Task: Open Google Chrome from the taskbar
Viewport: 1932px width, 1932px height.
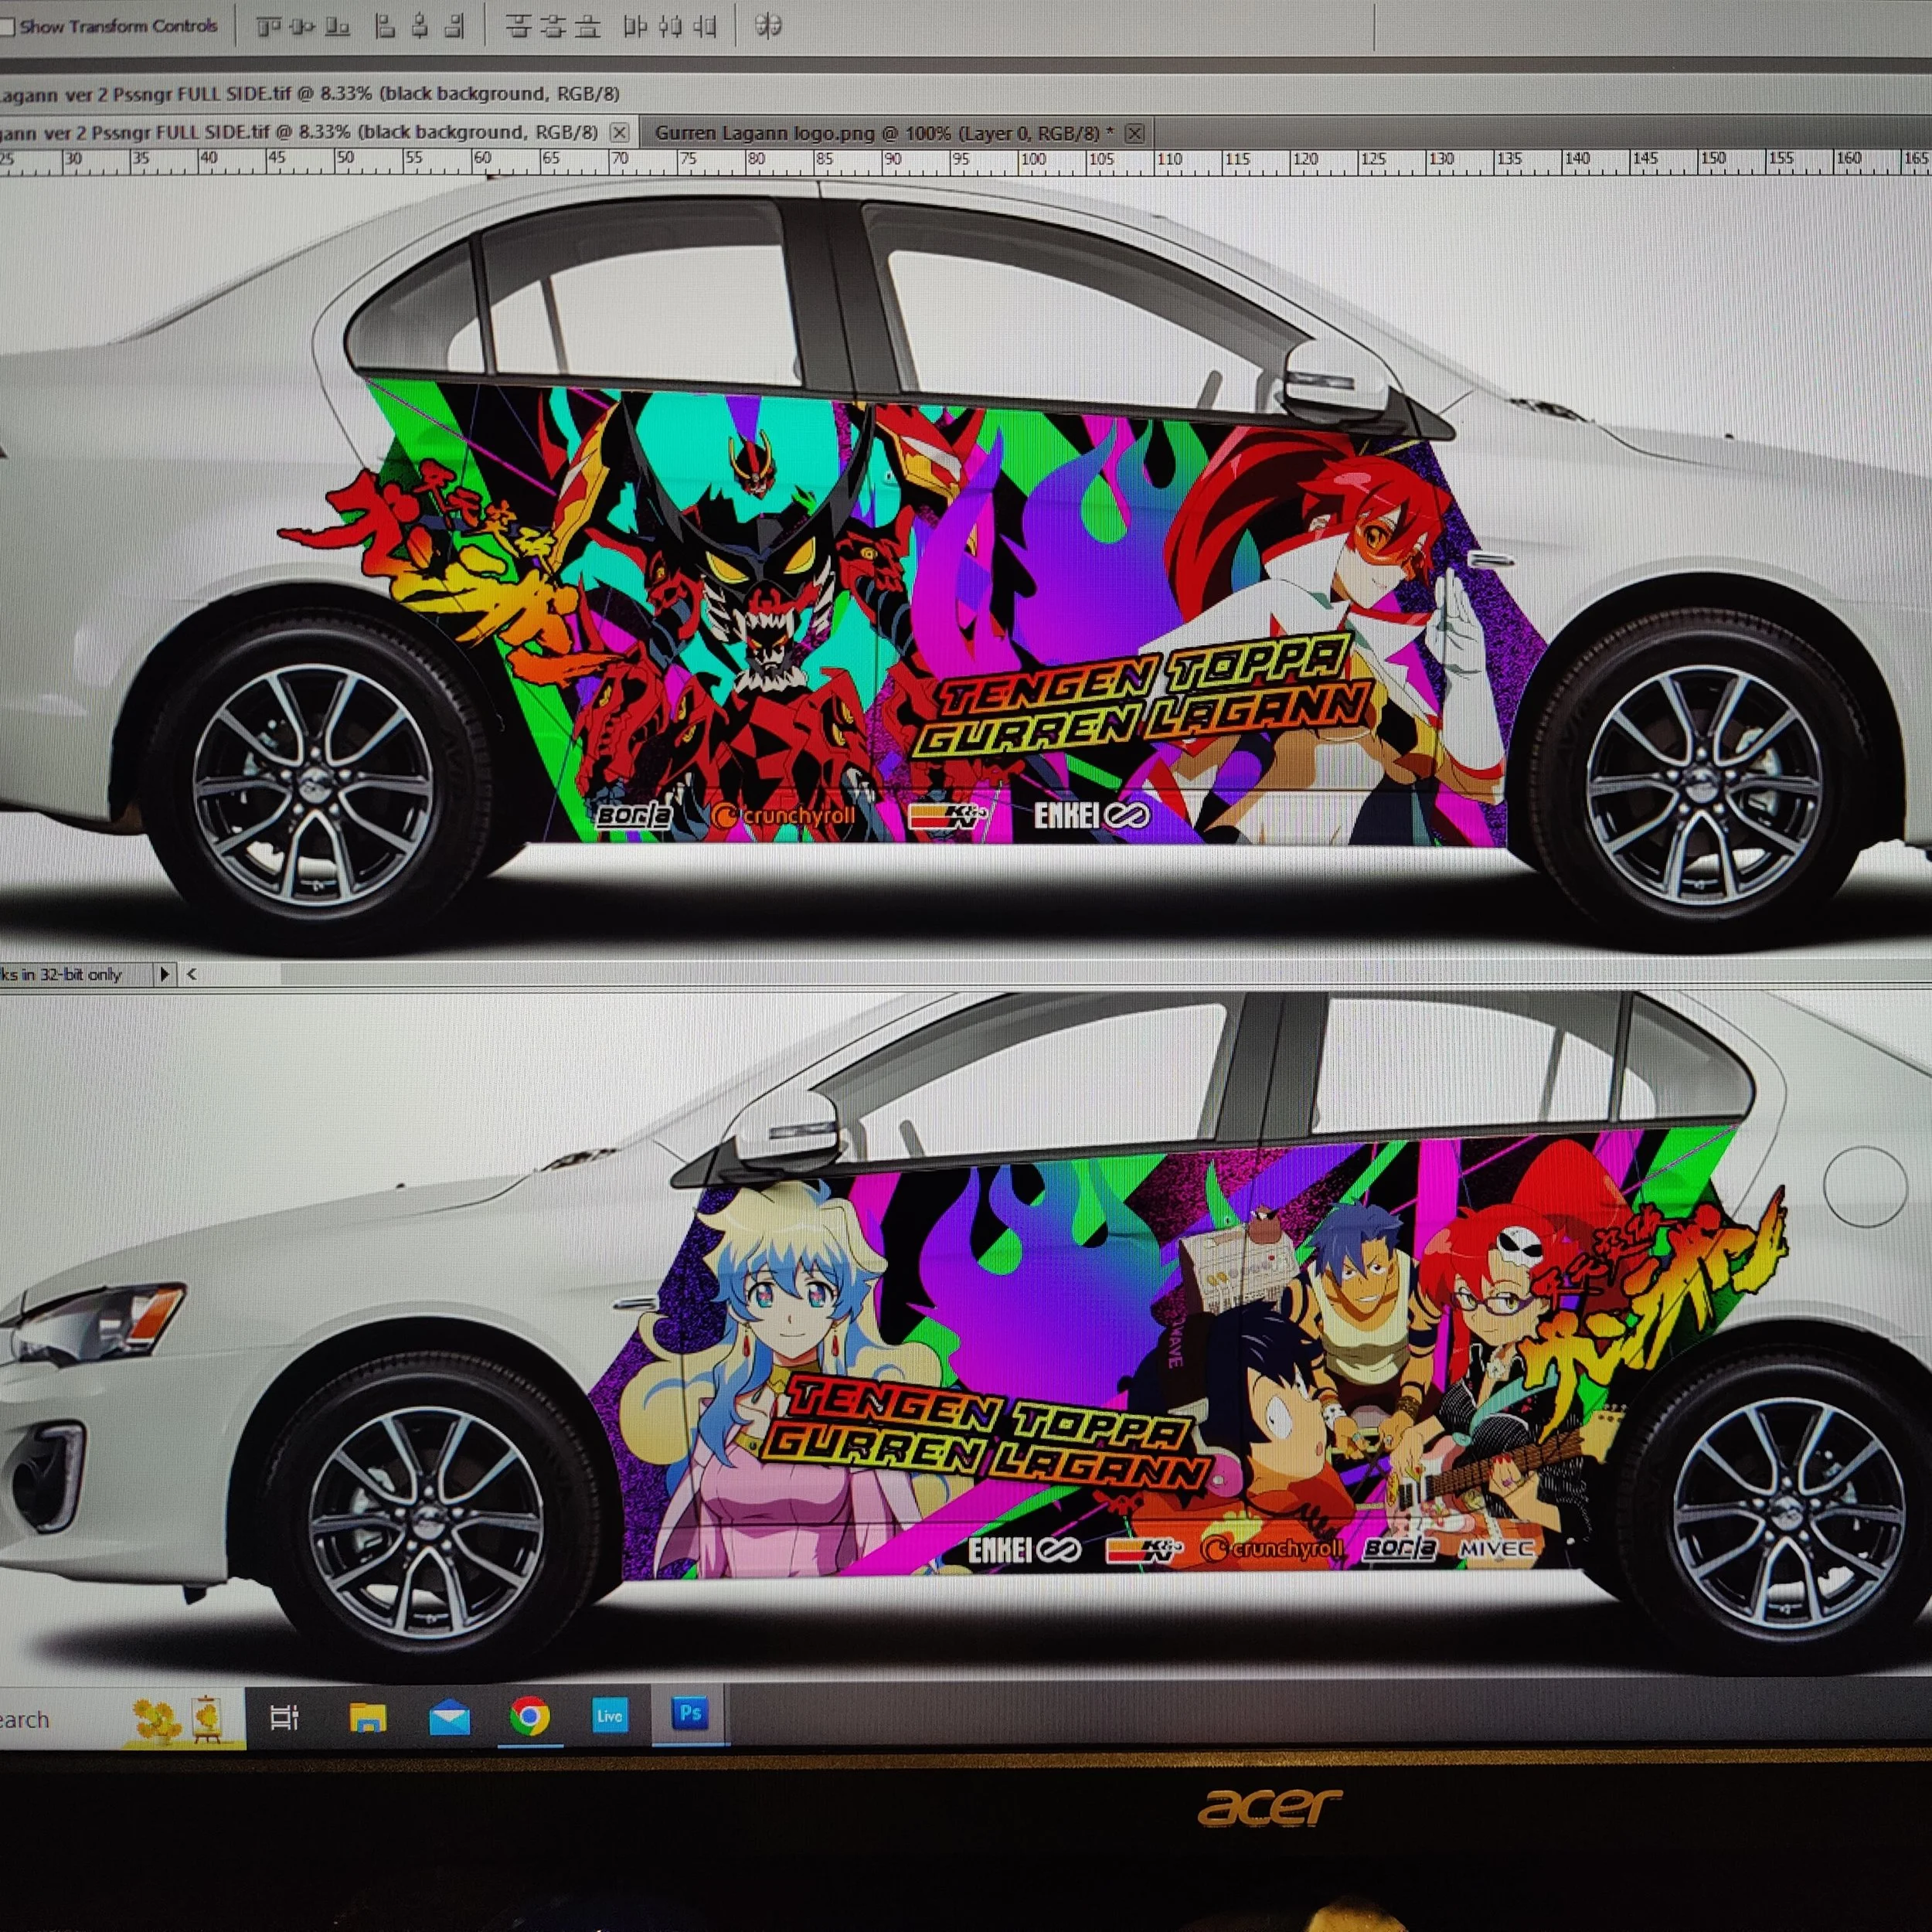Action: tap(530, 1716)
